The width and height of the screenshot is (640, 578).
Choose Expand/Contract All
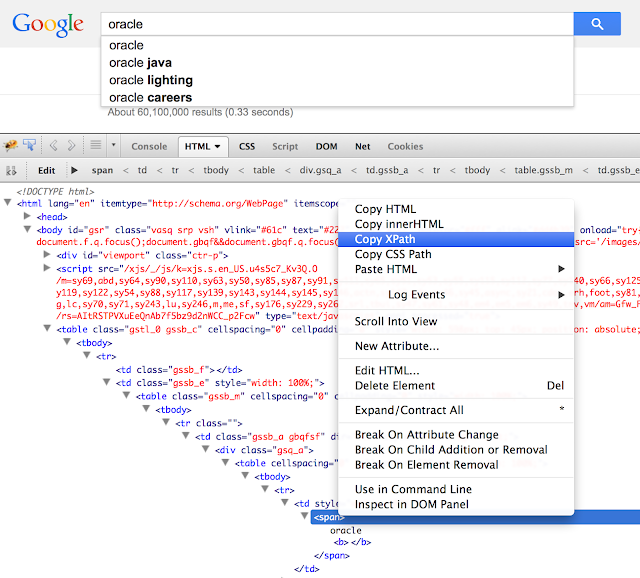[x=456, y=410]
